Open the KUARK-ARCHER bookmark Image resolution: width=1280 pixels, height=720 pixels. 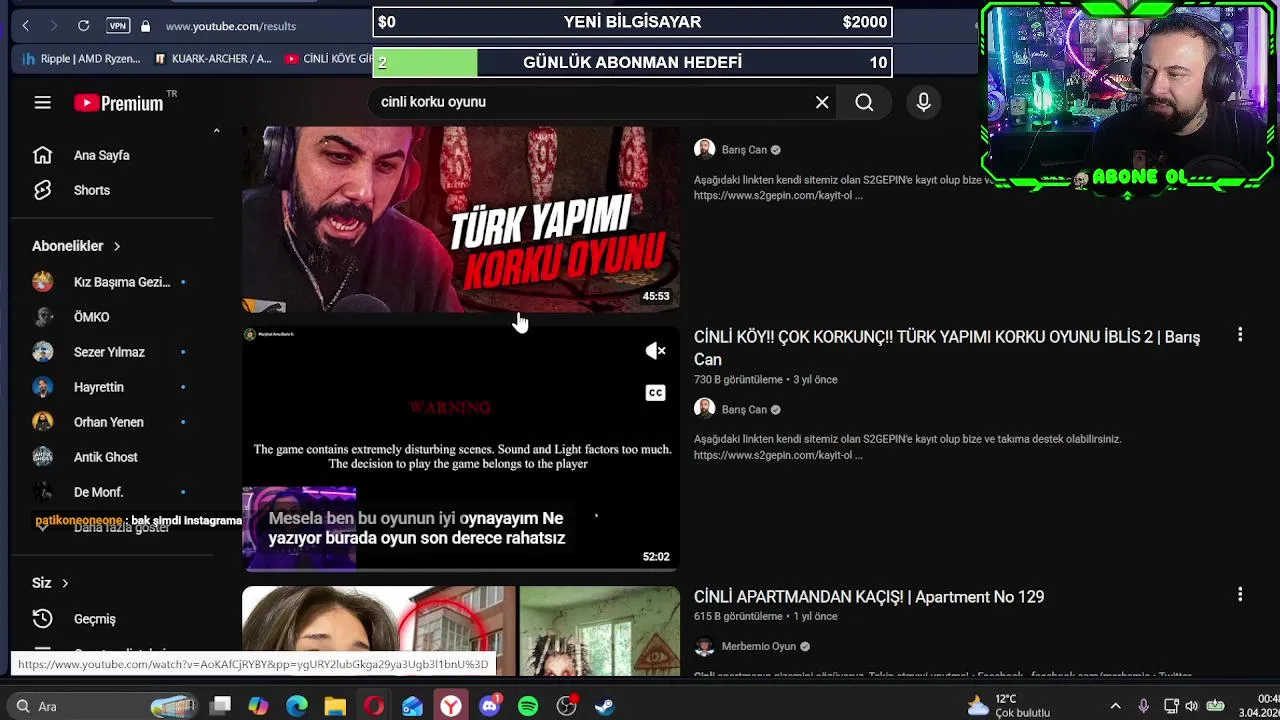click(213, 59)
